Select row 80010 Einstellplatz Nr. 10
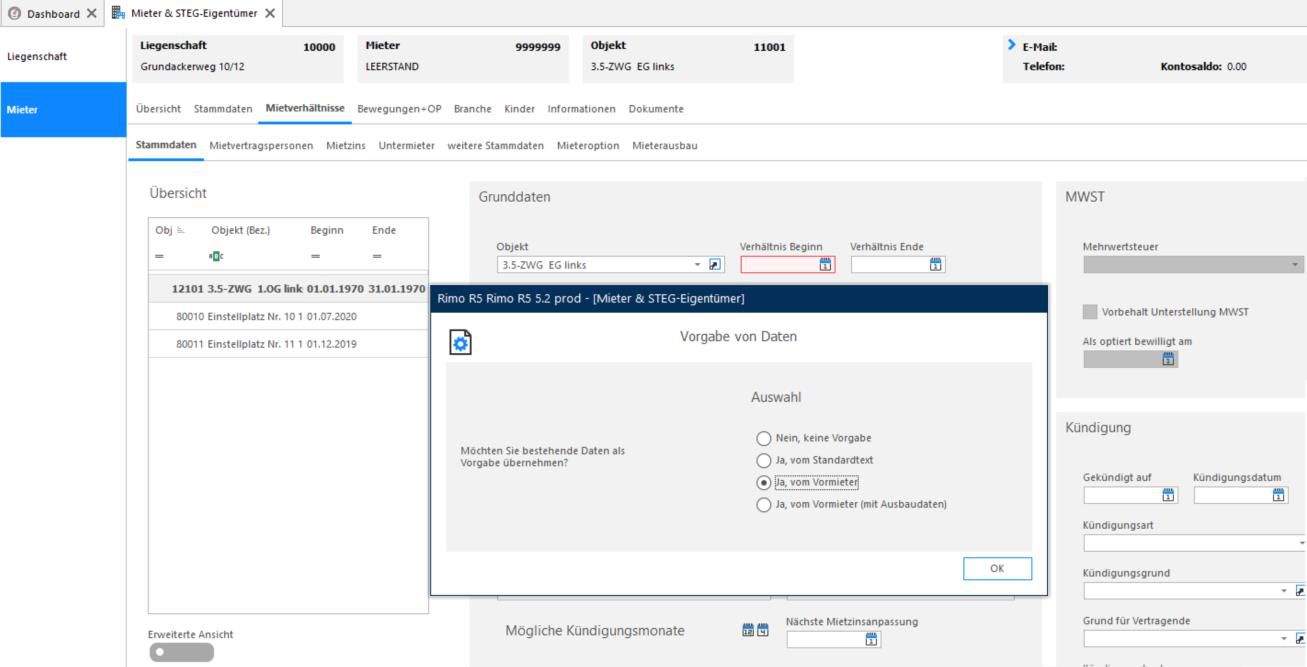Screen dimensions: 1307x667 (x=288, y=316)
